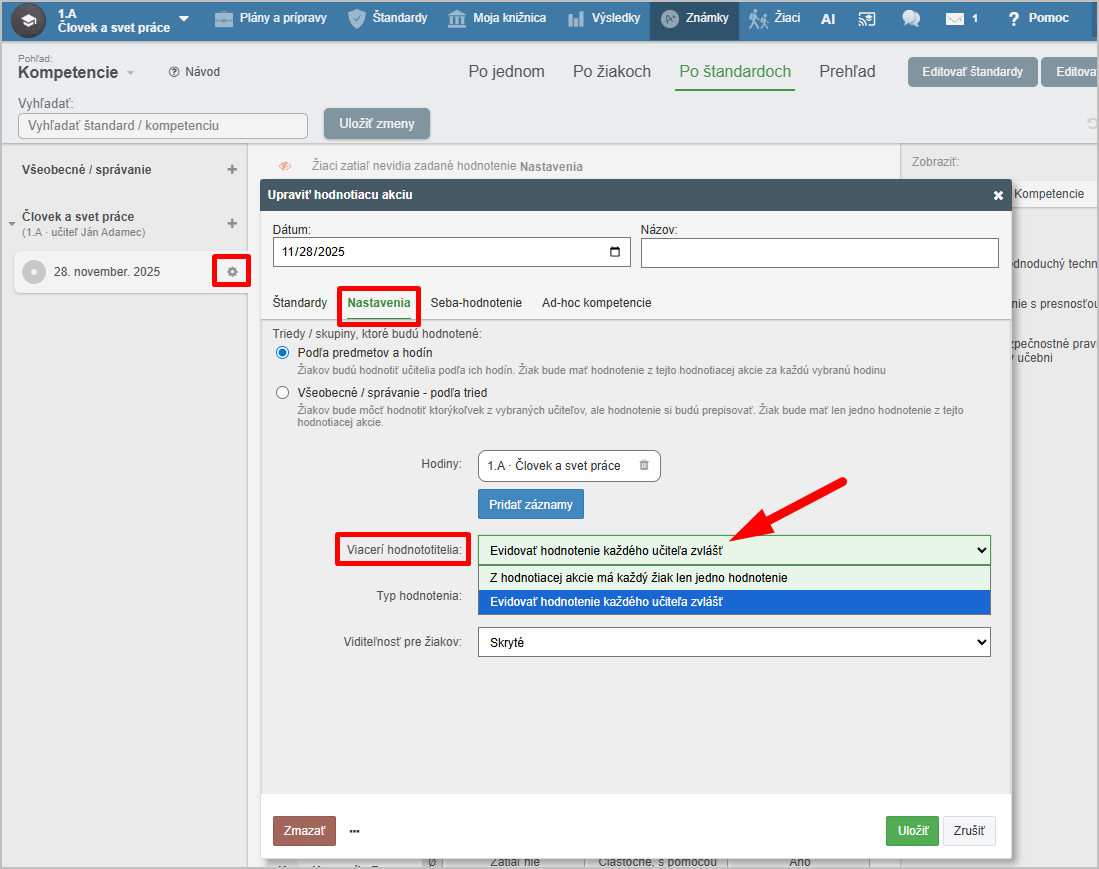Viewport: 1099px width, 869px height.
Task: Select 'Podľa predmetov a hodín' radio button
Action: coord(283,353)
